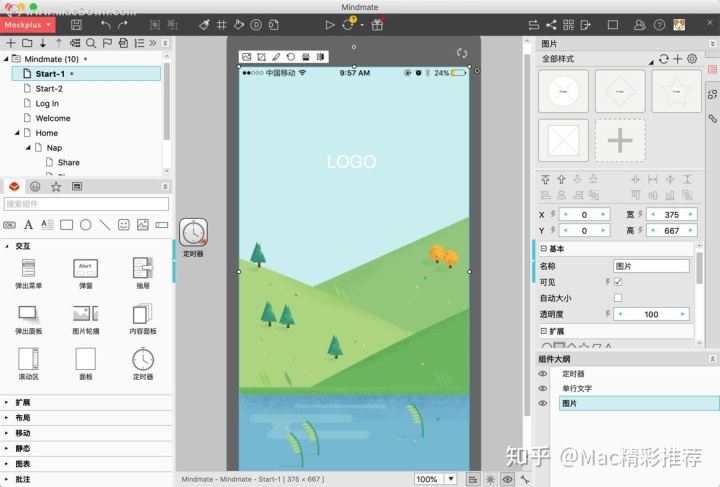The image size is (720, 487).
Task: Undo the last action
Action: [105, 25]
